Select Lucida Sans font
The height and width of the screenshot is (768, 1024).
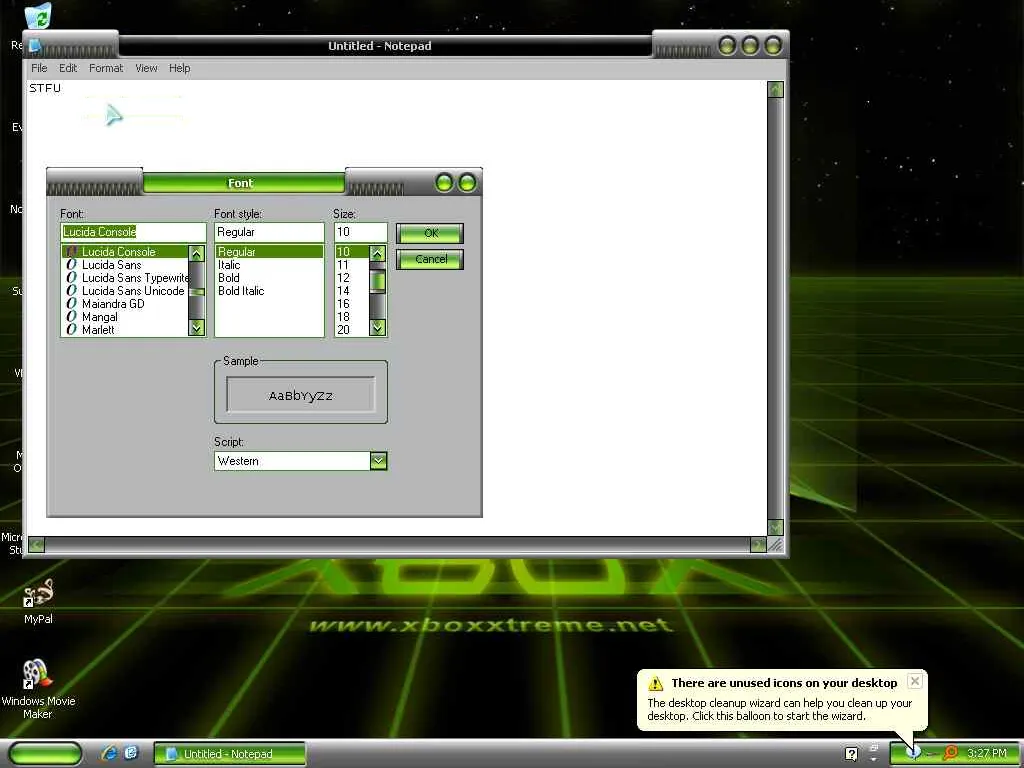[x=125, y=264]
